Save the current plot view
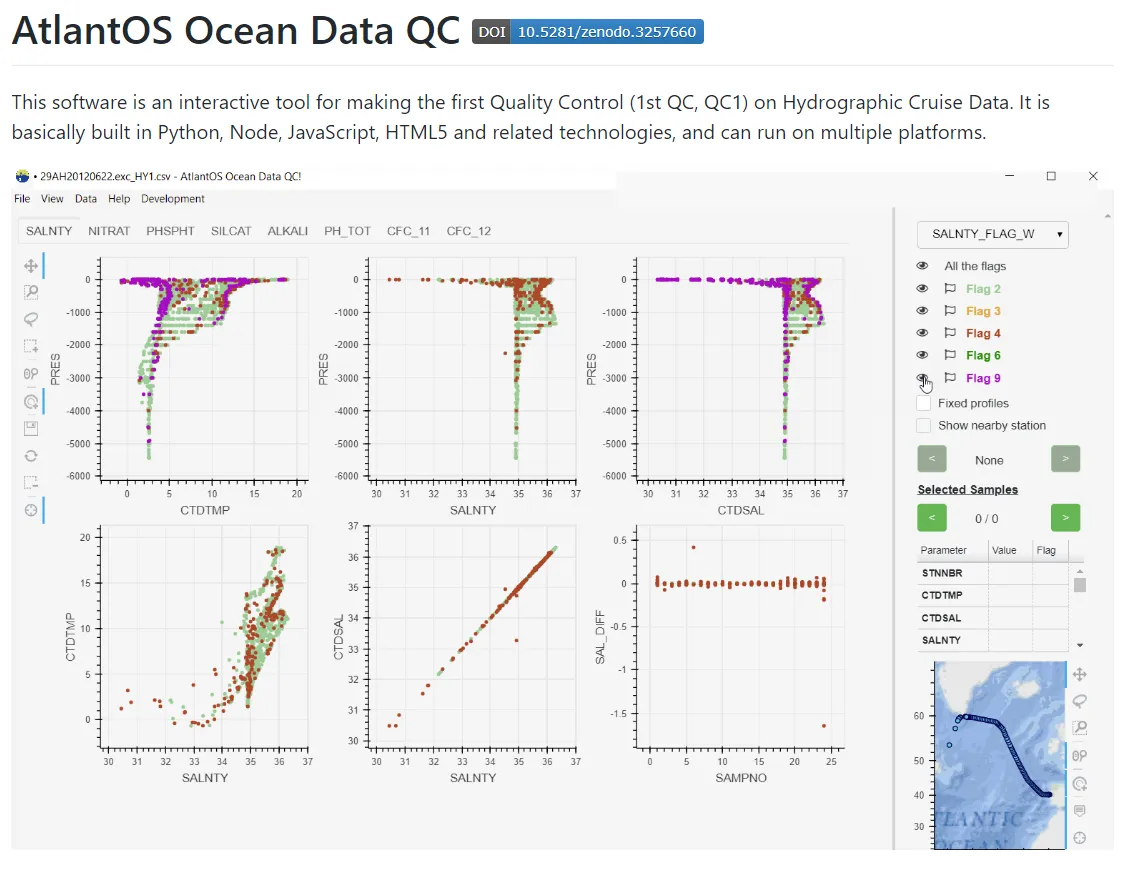This screenshot has width=1137, height=881. [x=31, y=427]
